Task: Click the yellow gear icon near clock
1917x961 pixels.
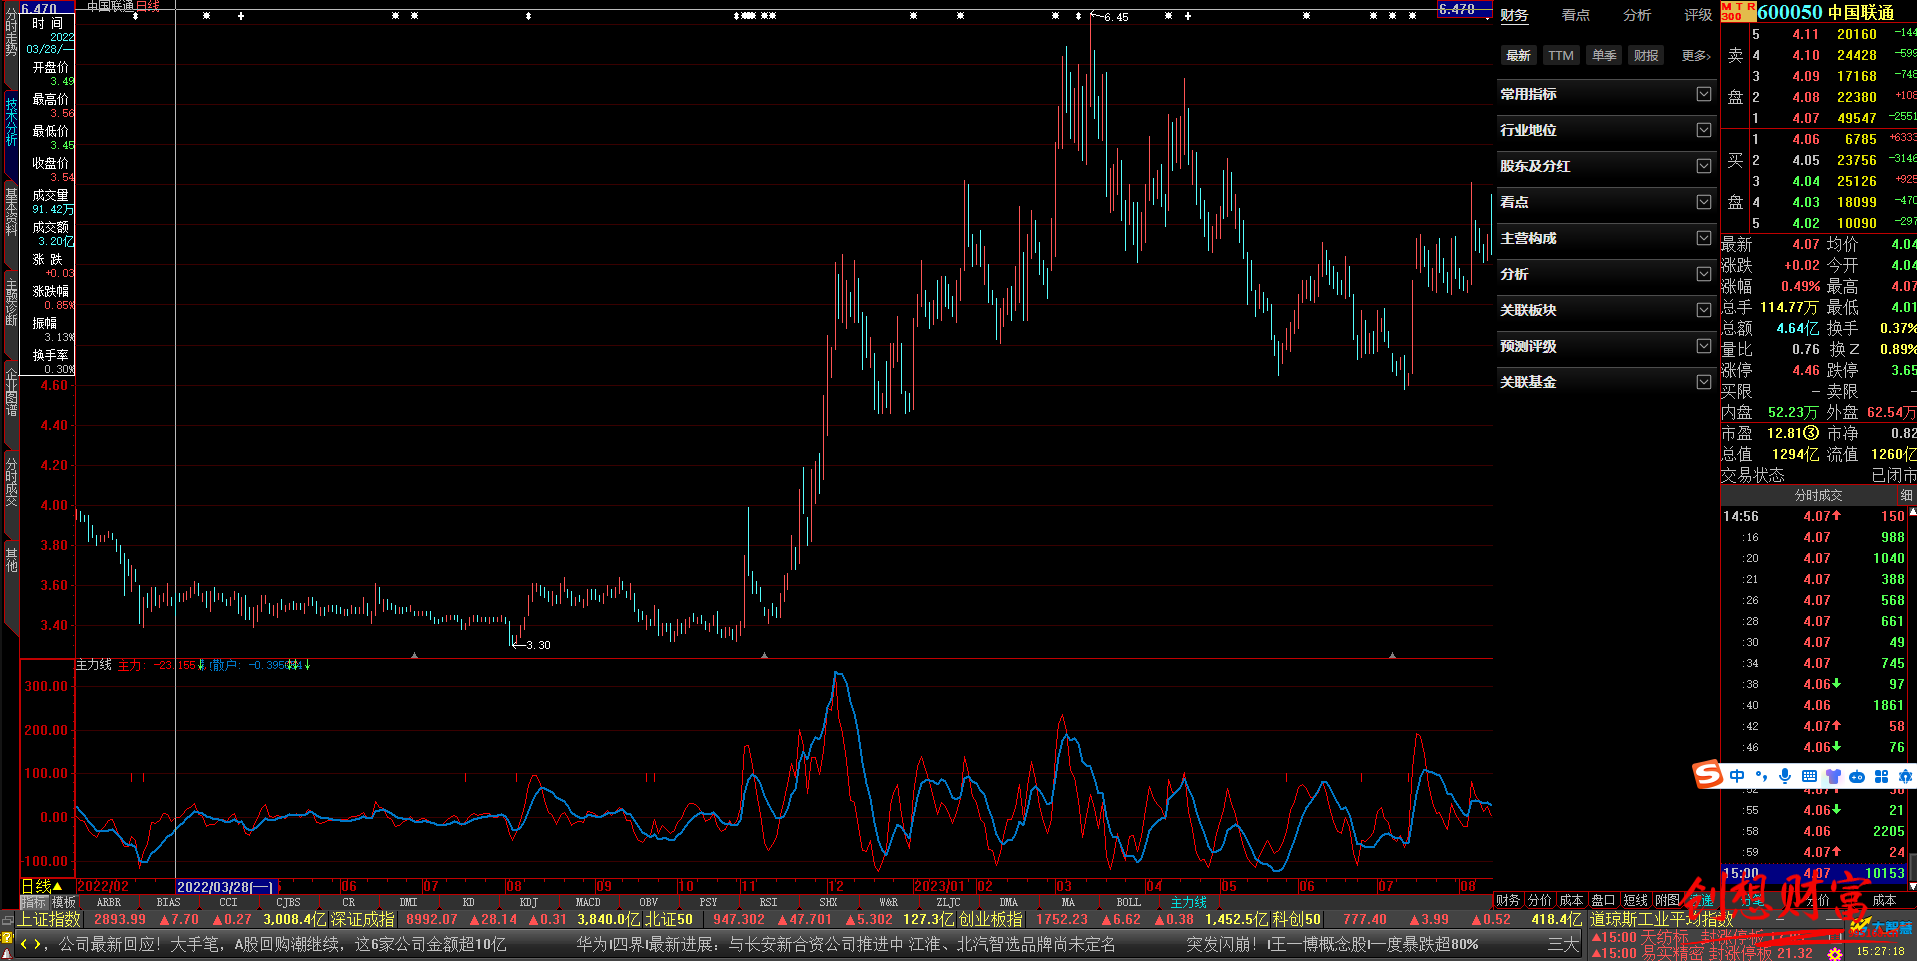Action: click(x=1834, y=953)
